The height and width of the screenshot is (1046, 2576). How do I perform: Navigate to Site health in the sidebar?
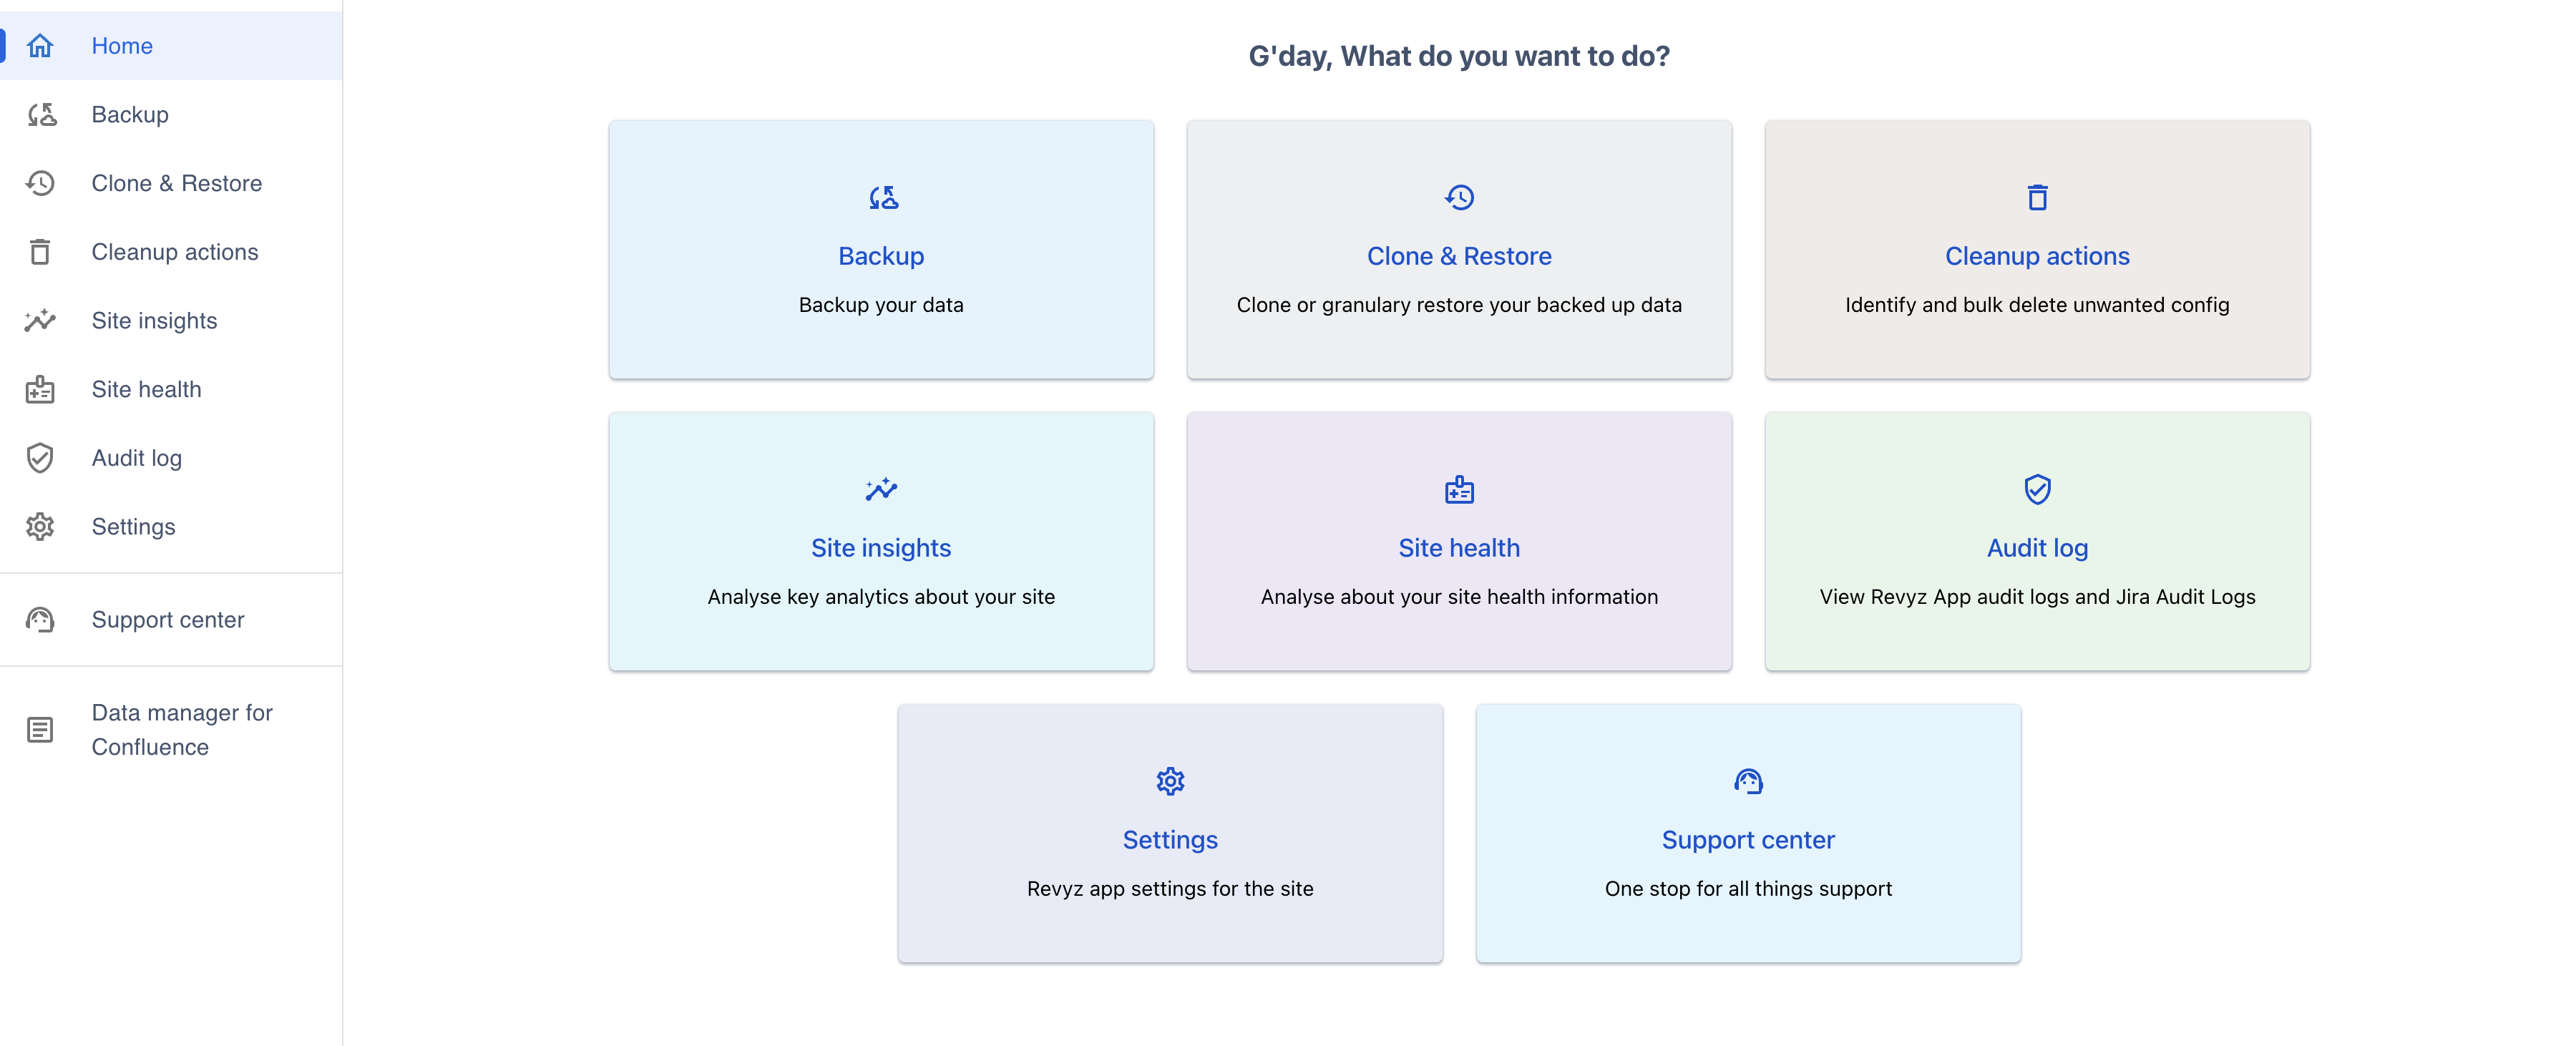146,390
